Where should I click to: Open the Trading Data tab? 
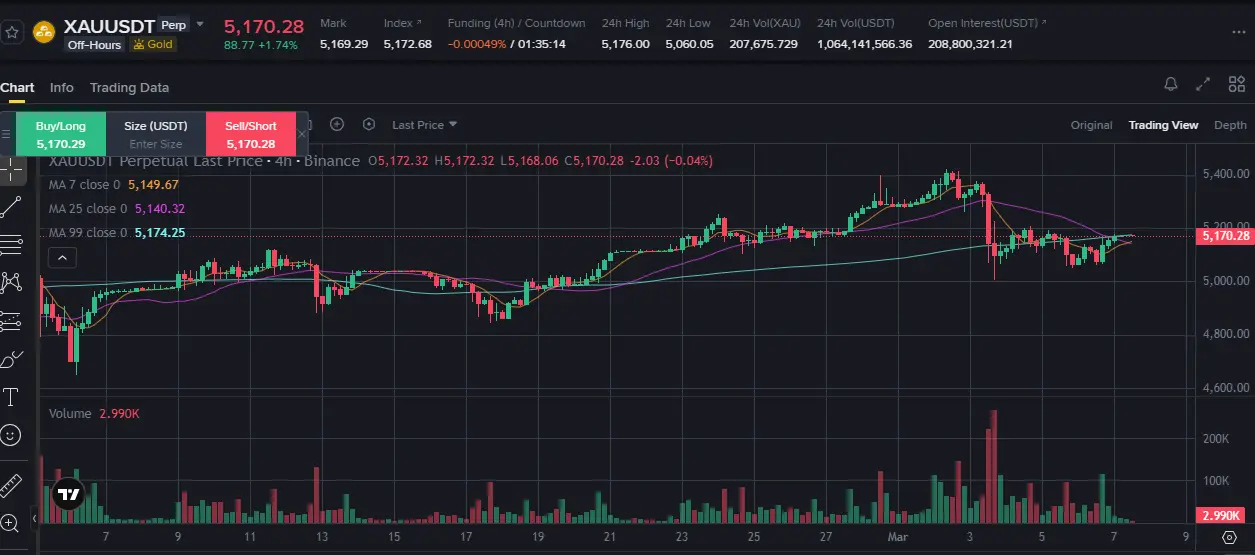pos(129,88)
